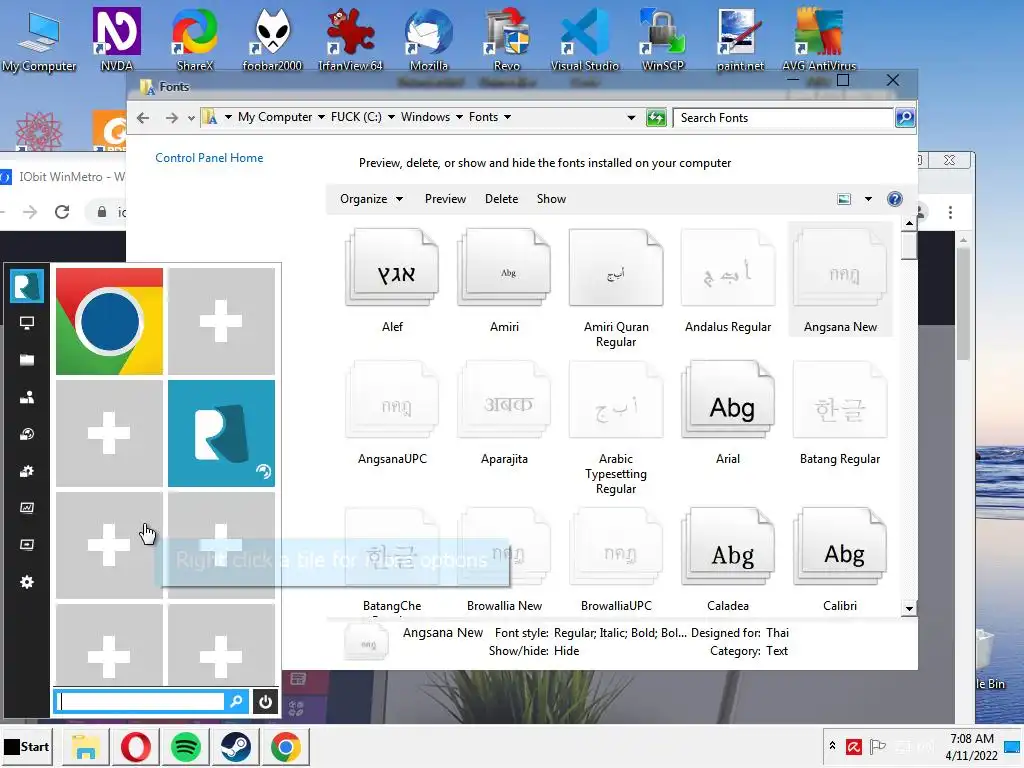Screen dimensions: 1024x768
Task: Expand the Windows breadcrumb arrow
Action: tap(459, 118)
